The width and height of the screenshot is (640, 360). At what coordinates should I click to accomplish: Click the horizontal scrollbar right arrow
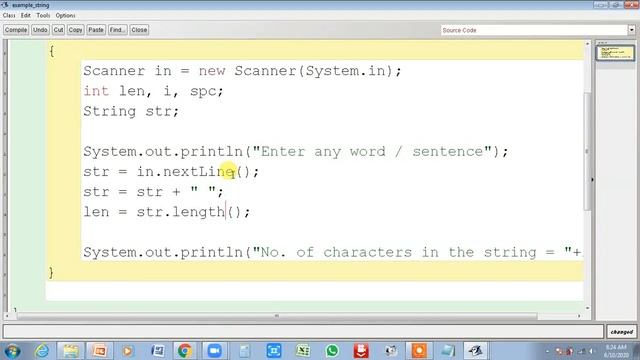[579, 316]
